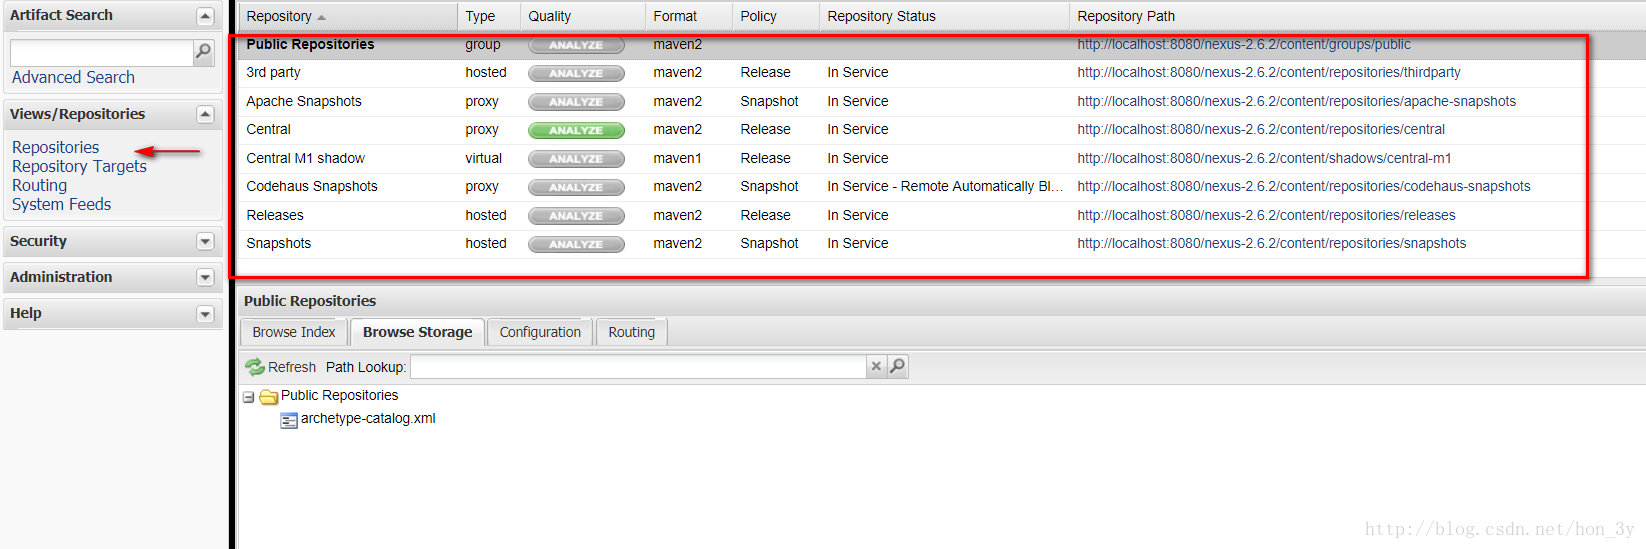Open the repositories/snapshots URL
This screenshot has height=549, width=1646.
(1272, 243)
